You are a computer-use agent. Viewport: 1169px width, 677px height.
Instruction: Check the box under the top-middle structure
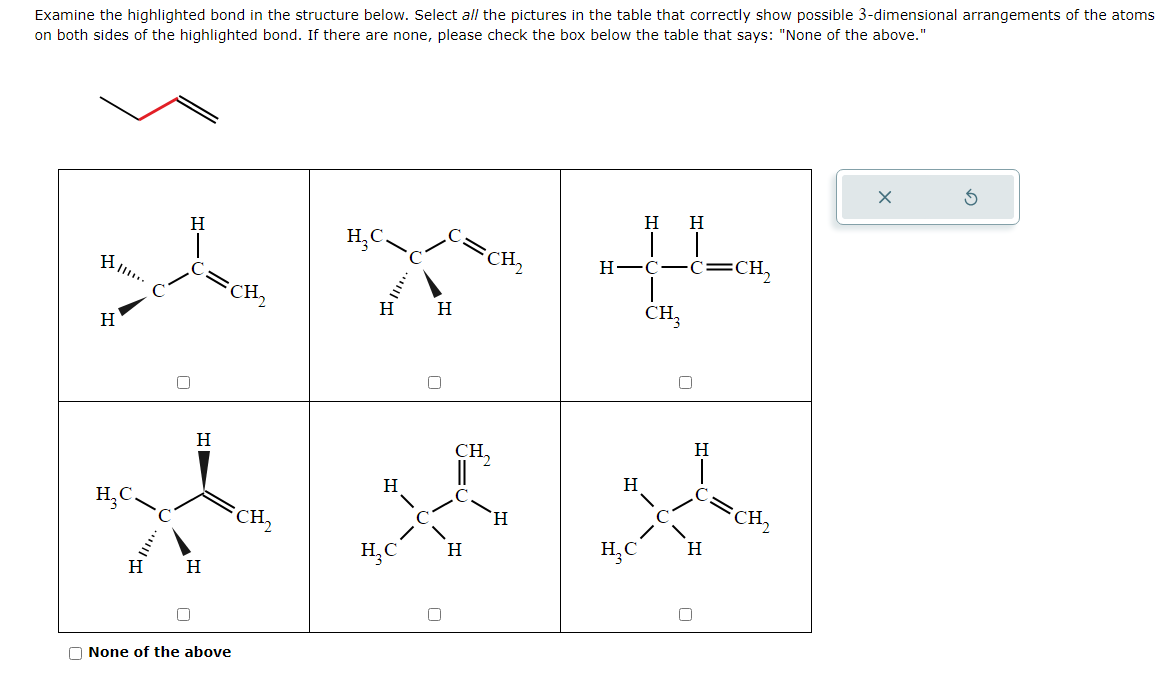click(x=434, y=380)
